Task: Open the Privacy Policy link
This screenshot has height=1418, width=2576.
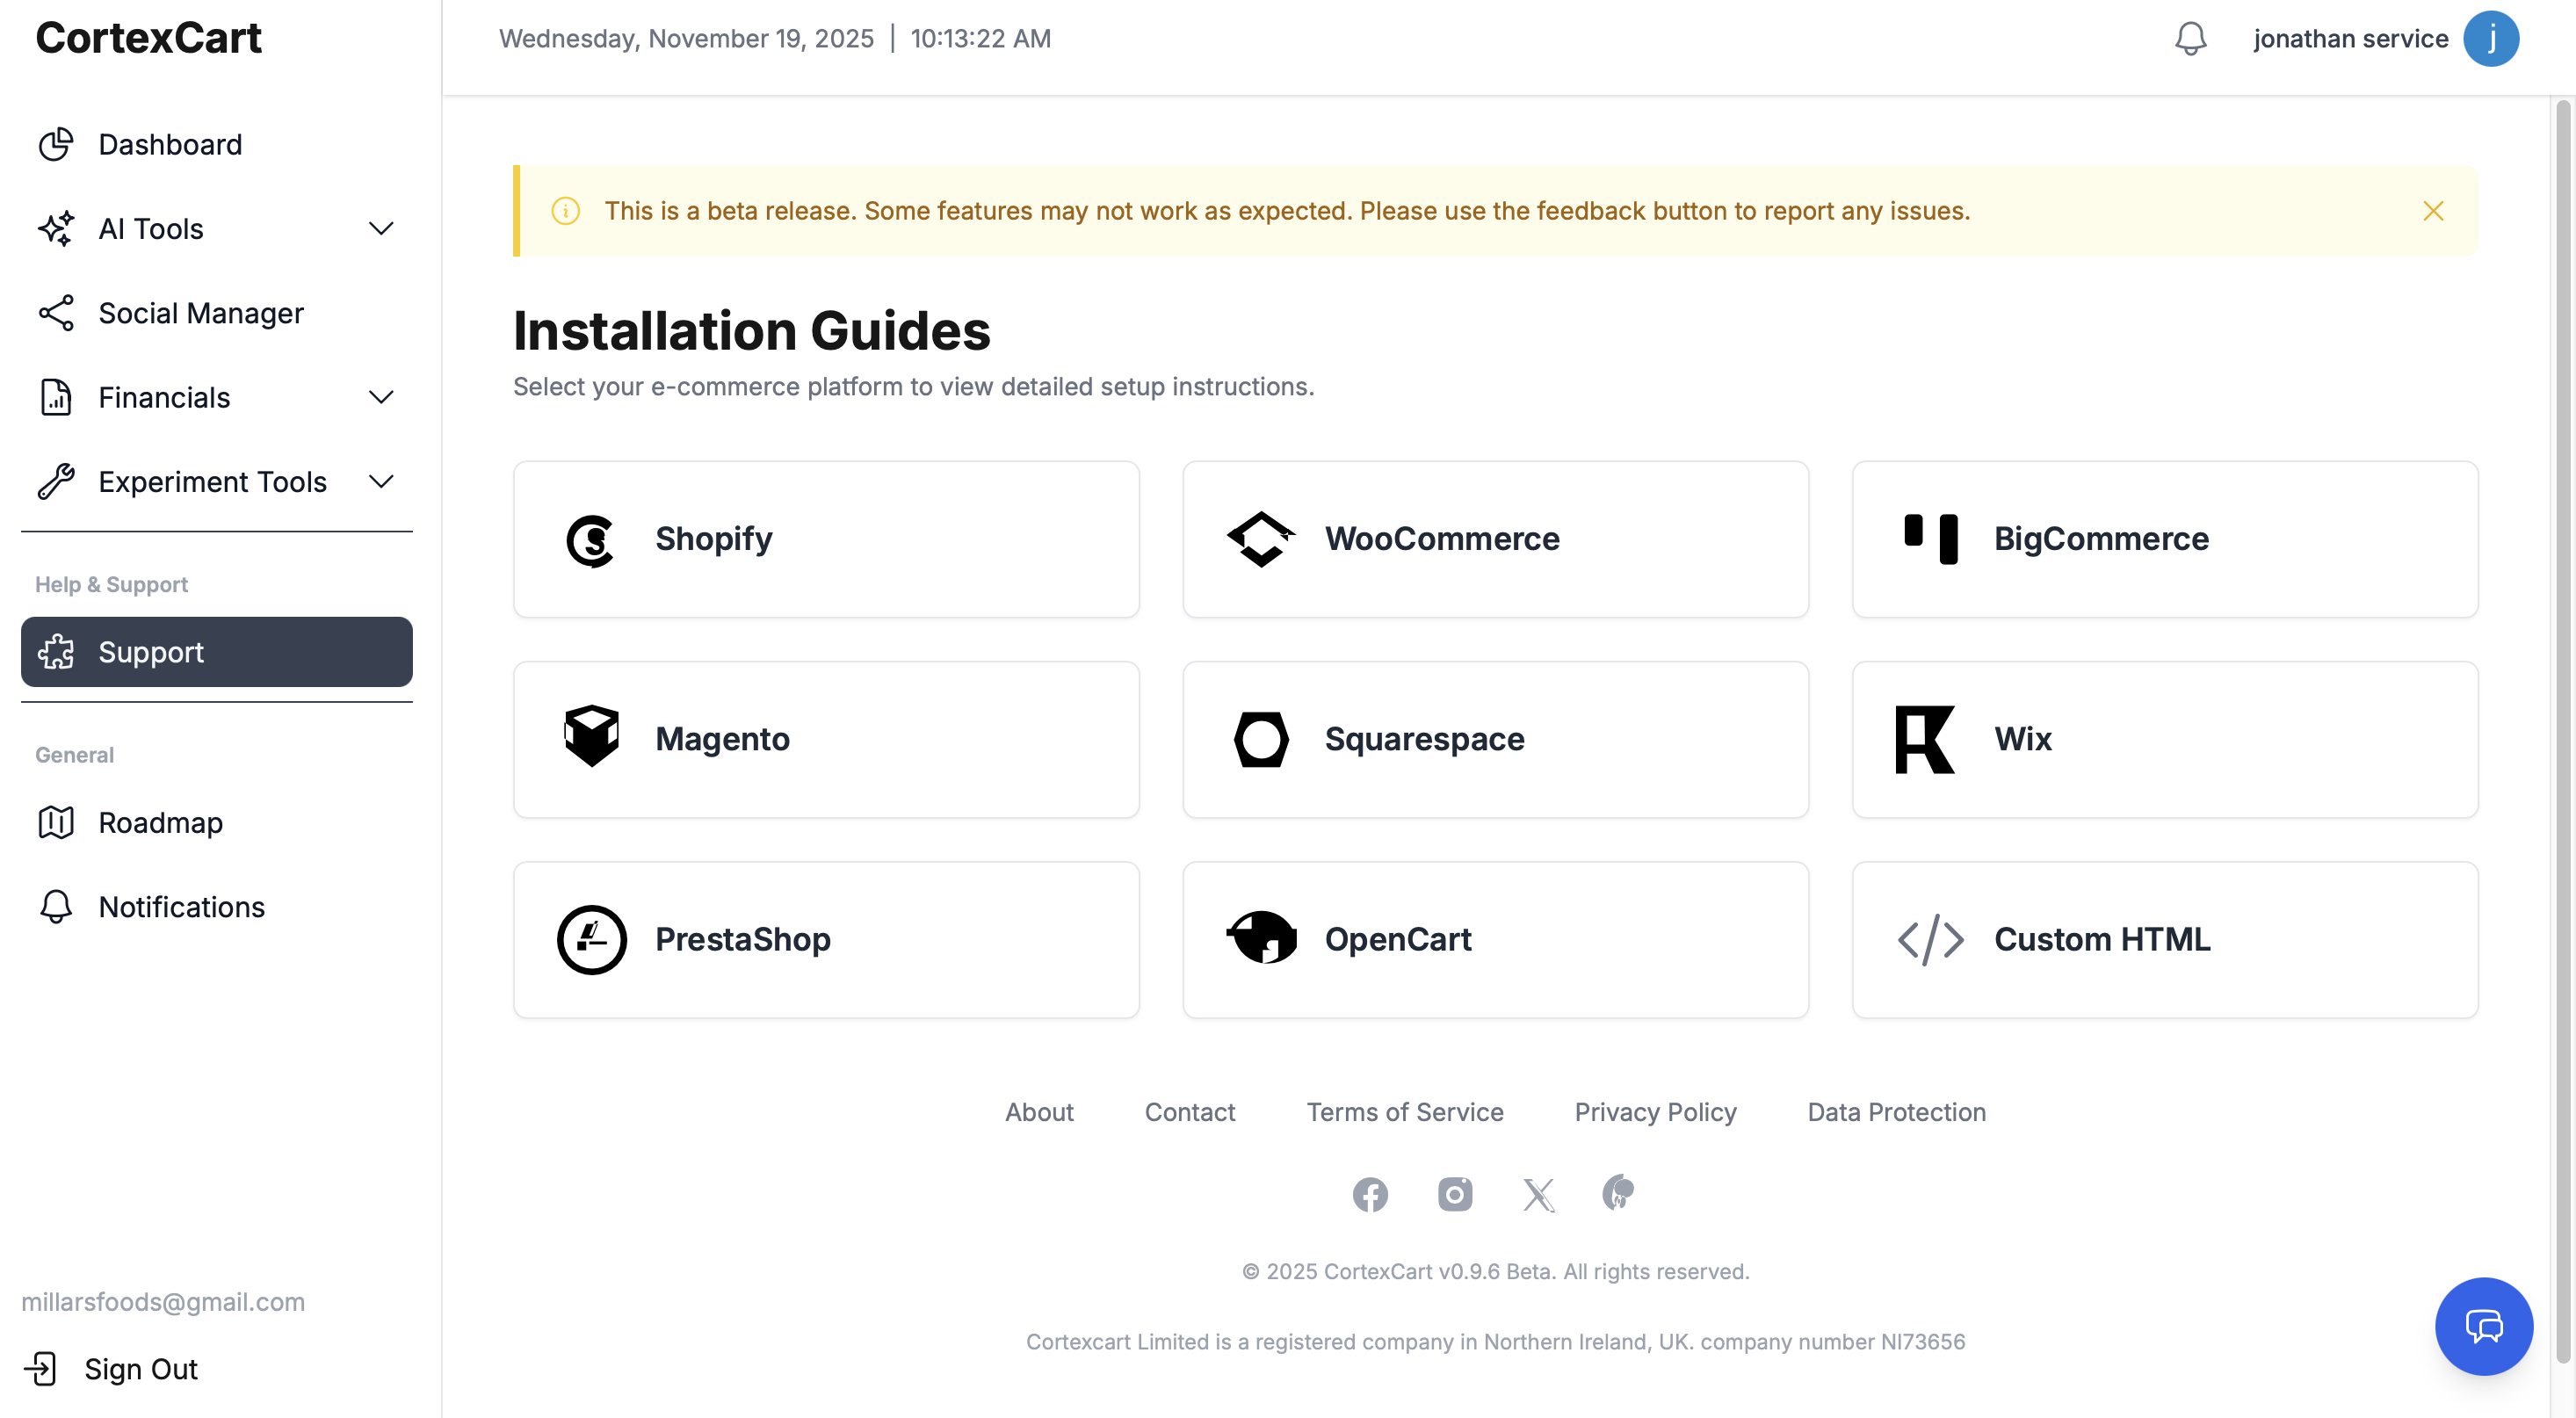Action: [1654, 1112]
